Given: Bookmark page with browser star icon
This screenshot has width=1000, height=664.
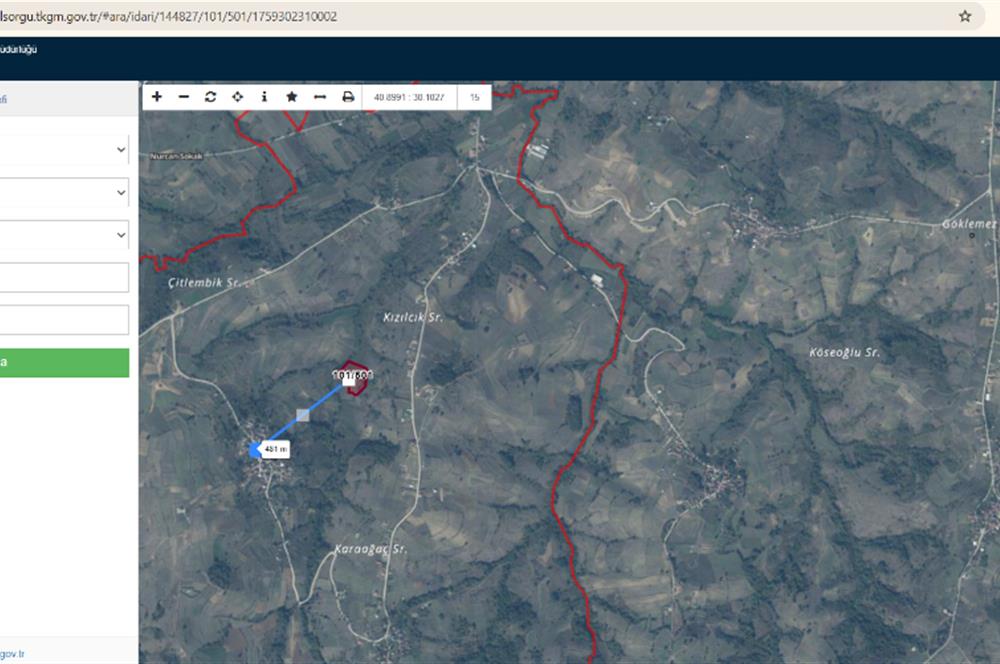Looking at the screenshot, I should tap(965, 16).
